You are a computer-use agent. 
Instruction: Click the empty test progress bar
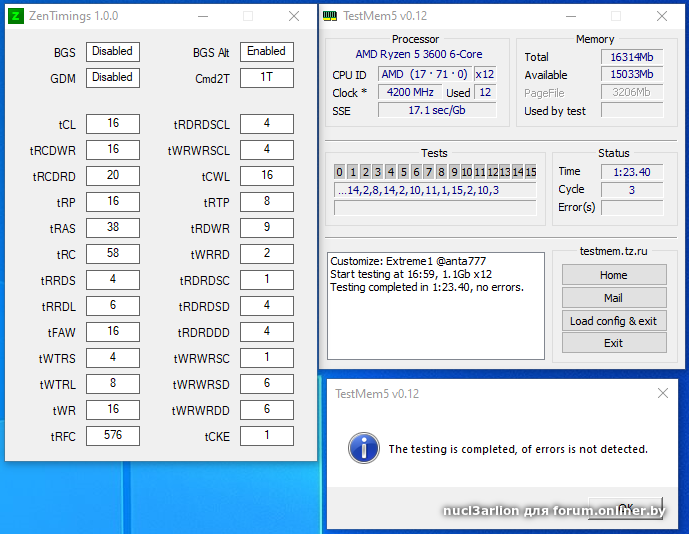[435, 208]
